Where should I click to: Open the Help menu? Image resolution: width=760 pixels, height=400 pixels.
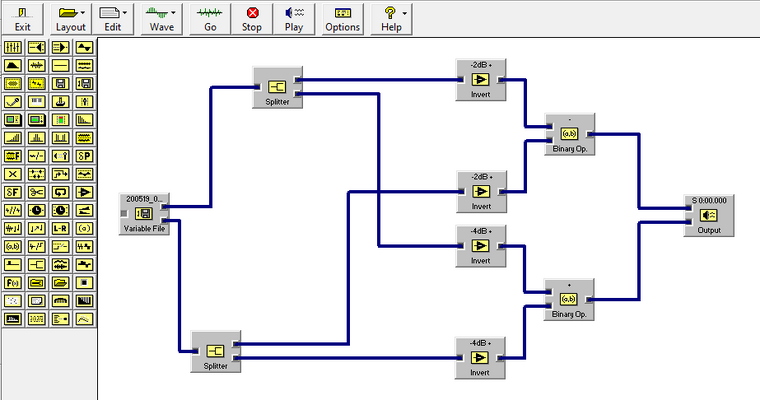click(391, 19)
